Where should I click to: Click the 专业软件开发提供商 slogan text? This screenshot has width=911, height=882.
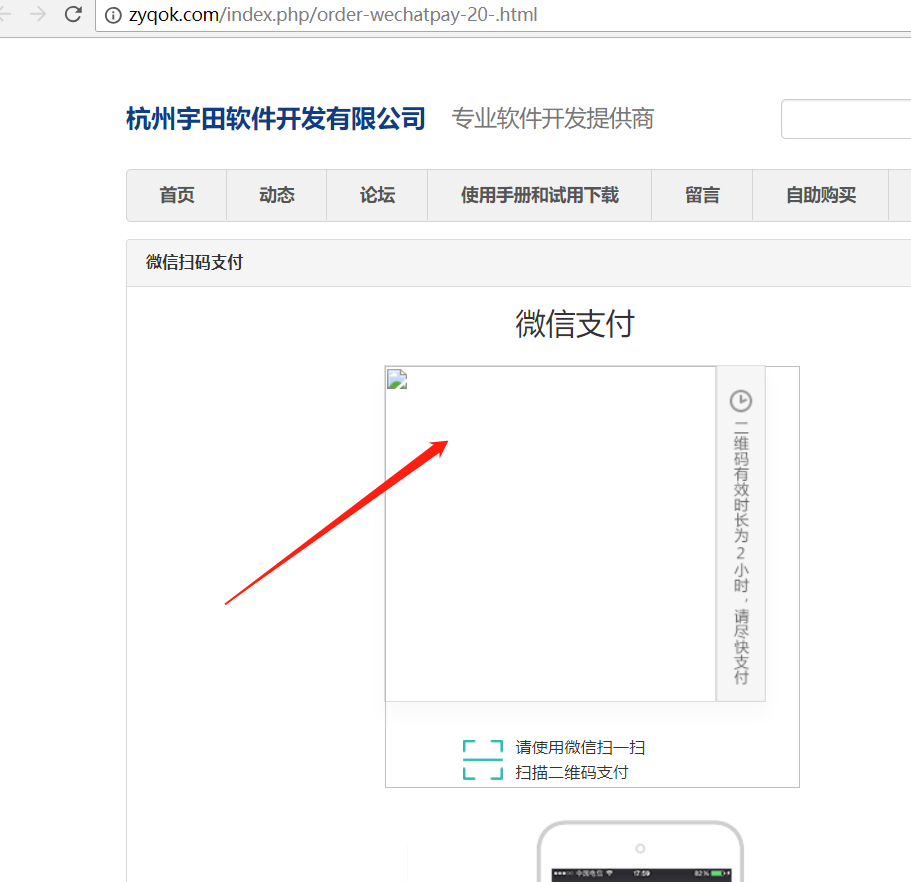tap(553, 119)
